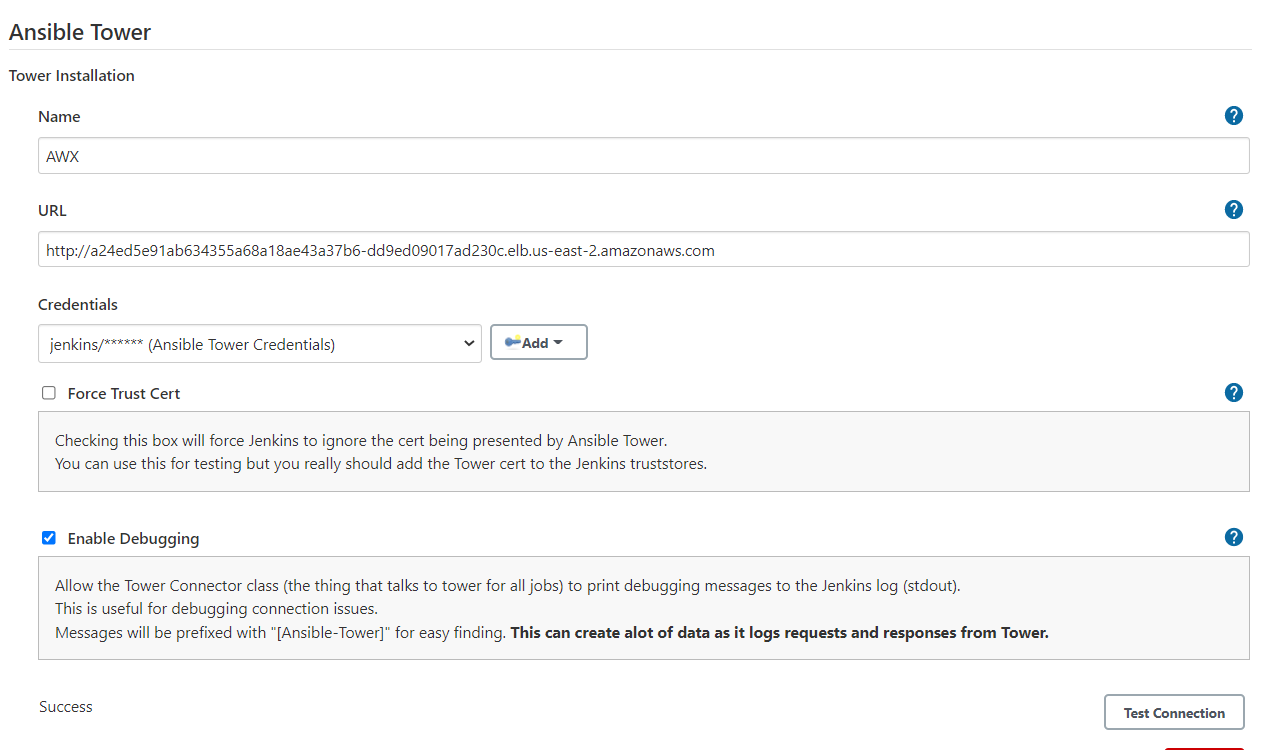
Task: Click into the URL input field
Action: click(644, 250)
